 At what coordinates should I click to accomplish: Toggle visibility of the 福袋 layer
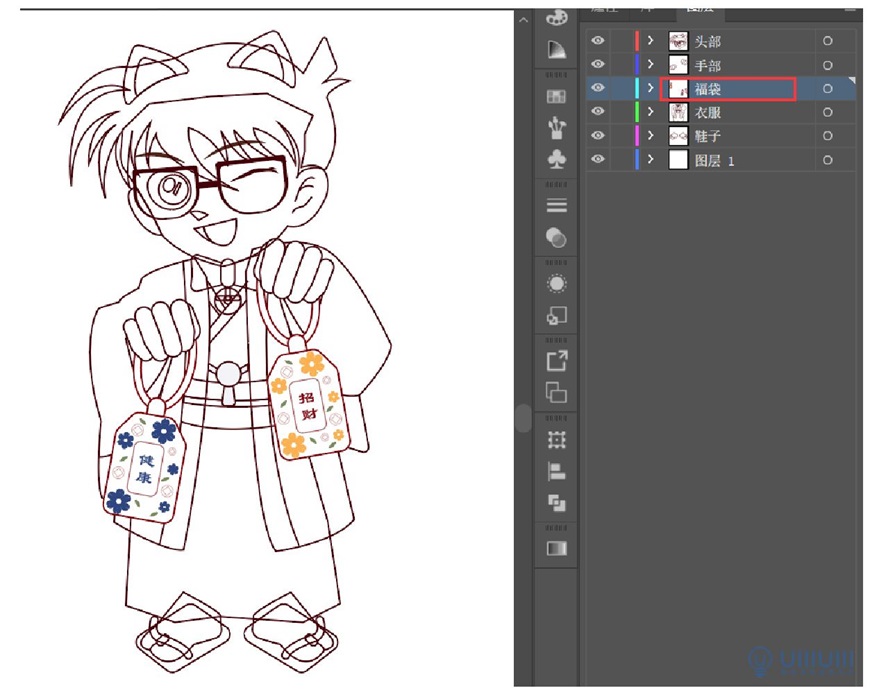pos(598,88)
